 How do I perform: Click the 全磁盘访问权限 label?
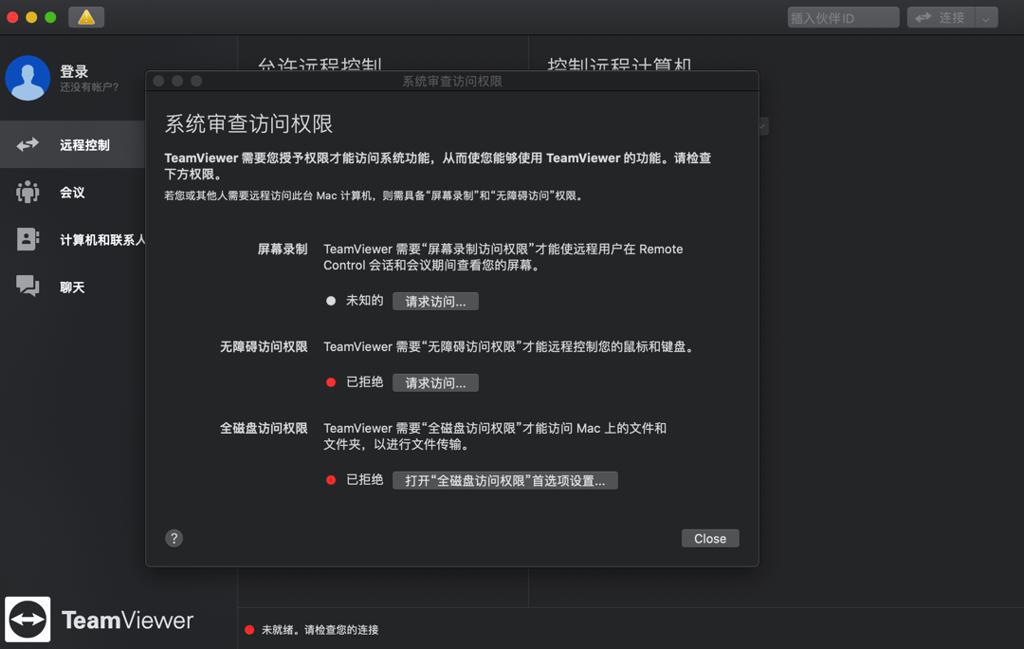pyautogui.click(x=263, y=428)
